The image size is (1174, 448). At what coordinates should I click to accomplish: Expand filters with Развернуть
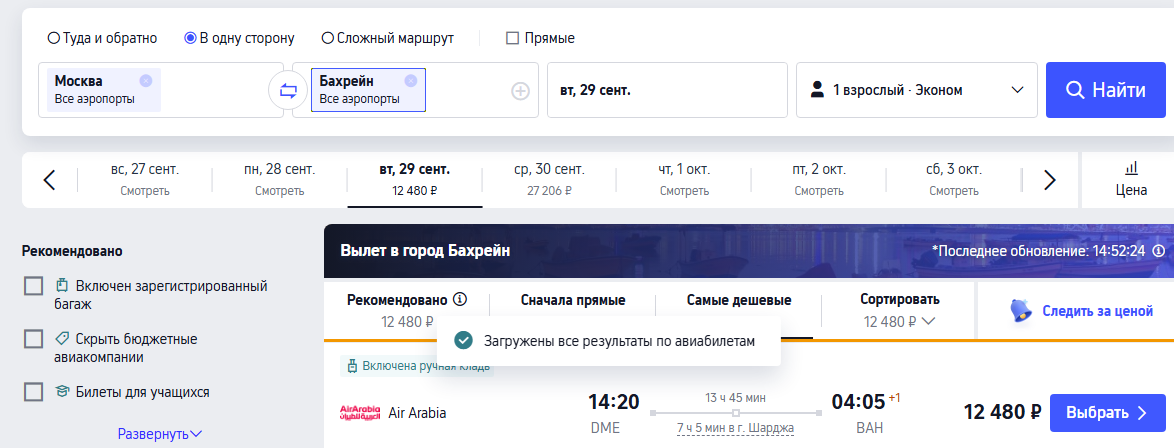(x=160, y=434)
